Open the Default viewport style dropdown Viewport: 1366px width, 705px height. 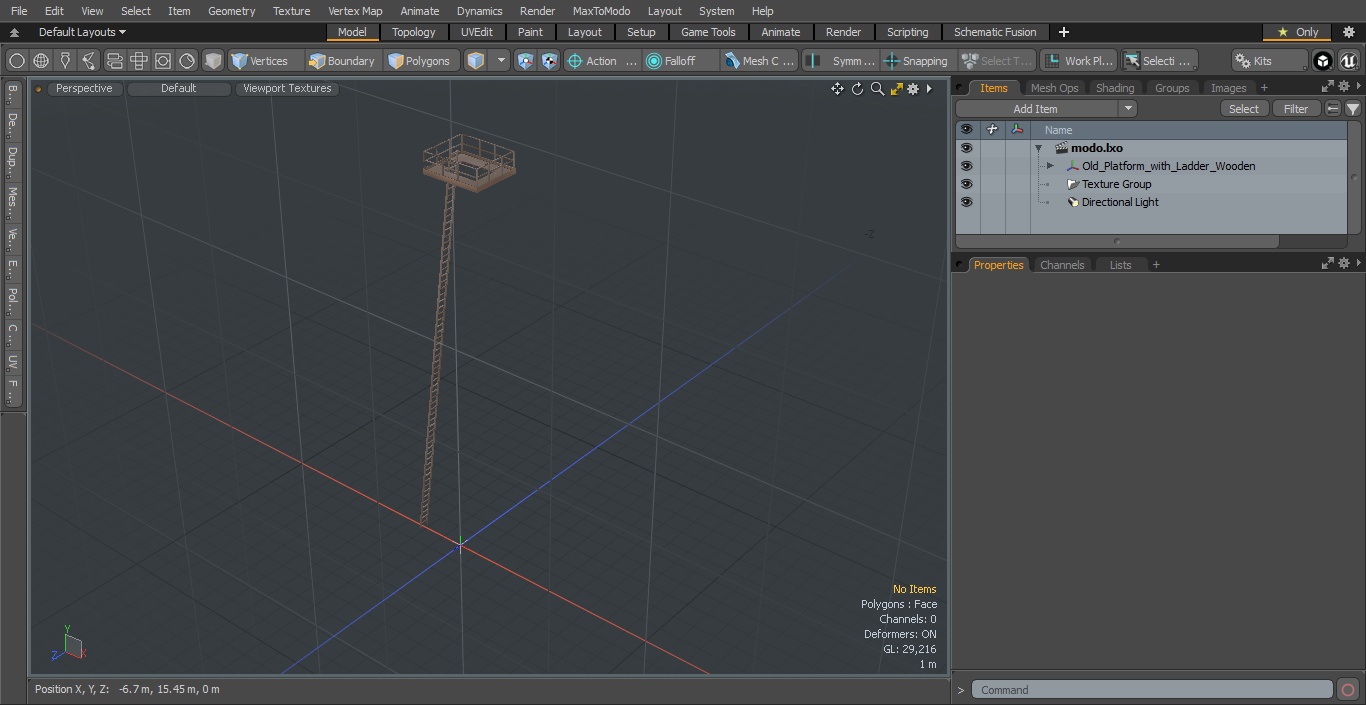[x=178, y=88]
